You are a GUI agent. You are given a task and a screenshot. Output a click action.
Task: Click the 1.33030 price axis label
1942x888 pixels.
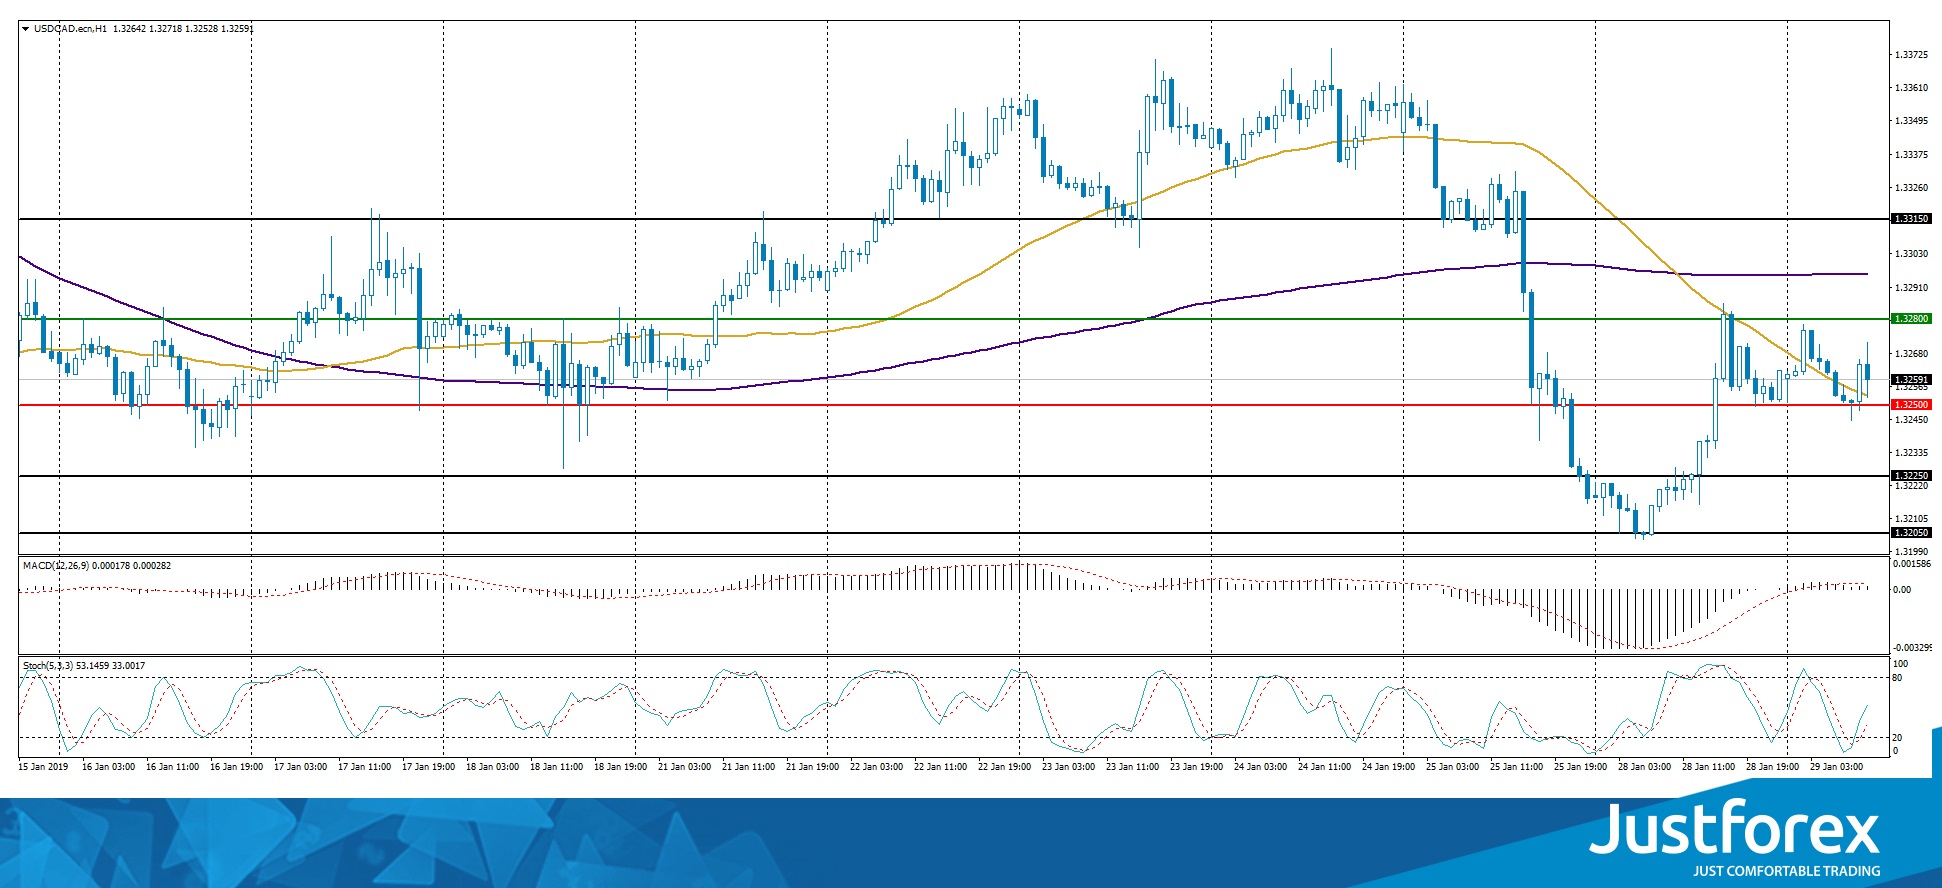coord(1912,254)
